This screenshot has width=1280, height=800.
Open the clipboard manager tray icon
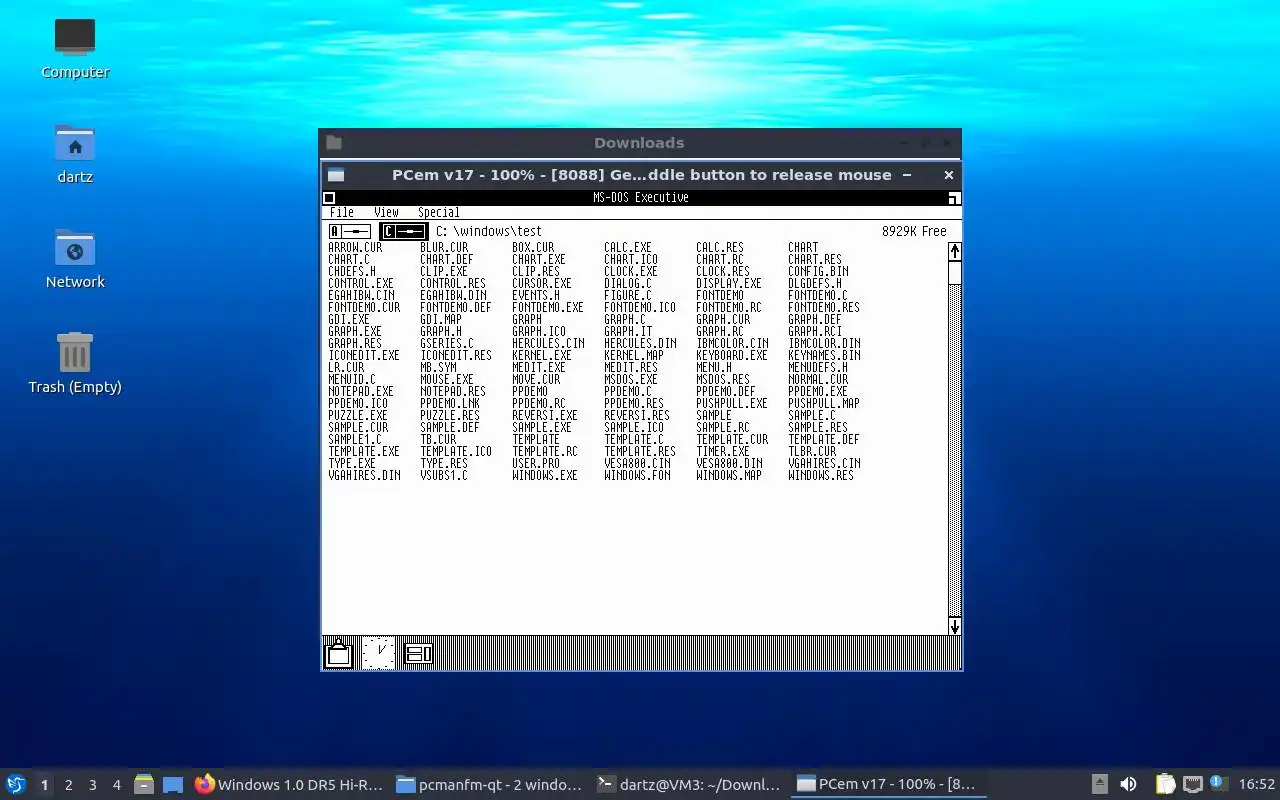[x=1165, y=785]
